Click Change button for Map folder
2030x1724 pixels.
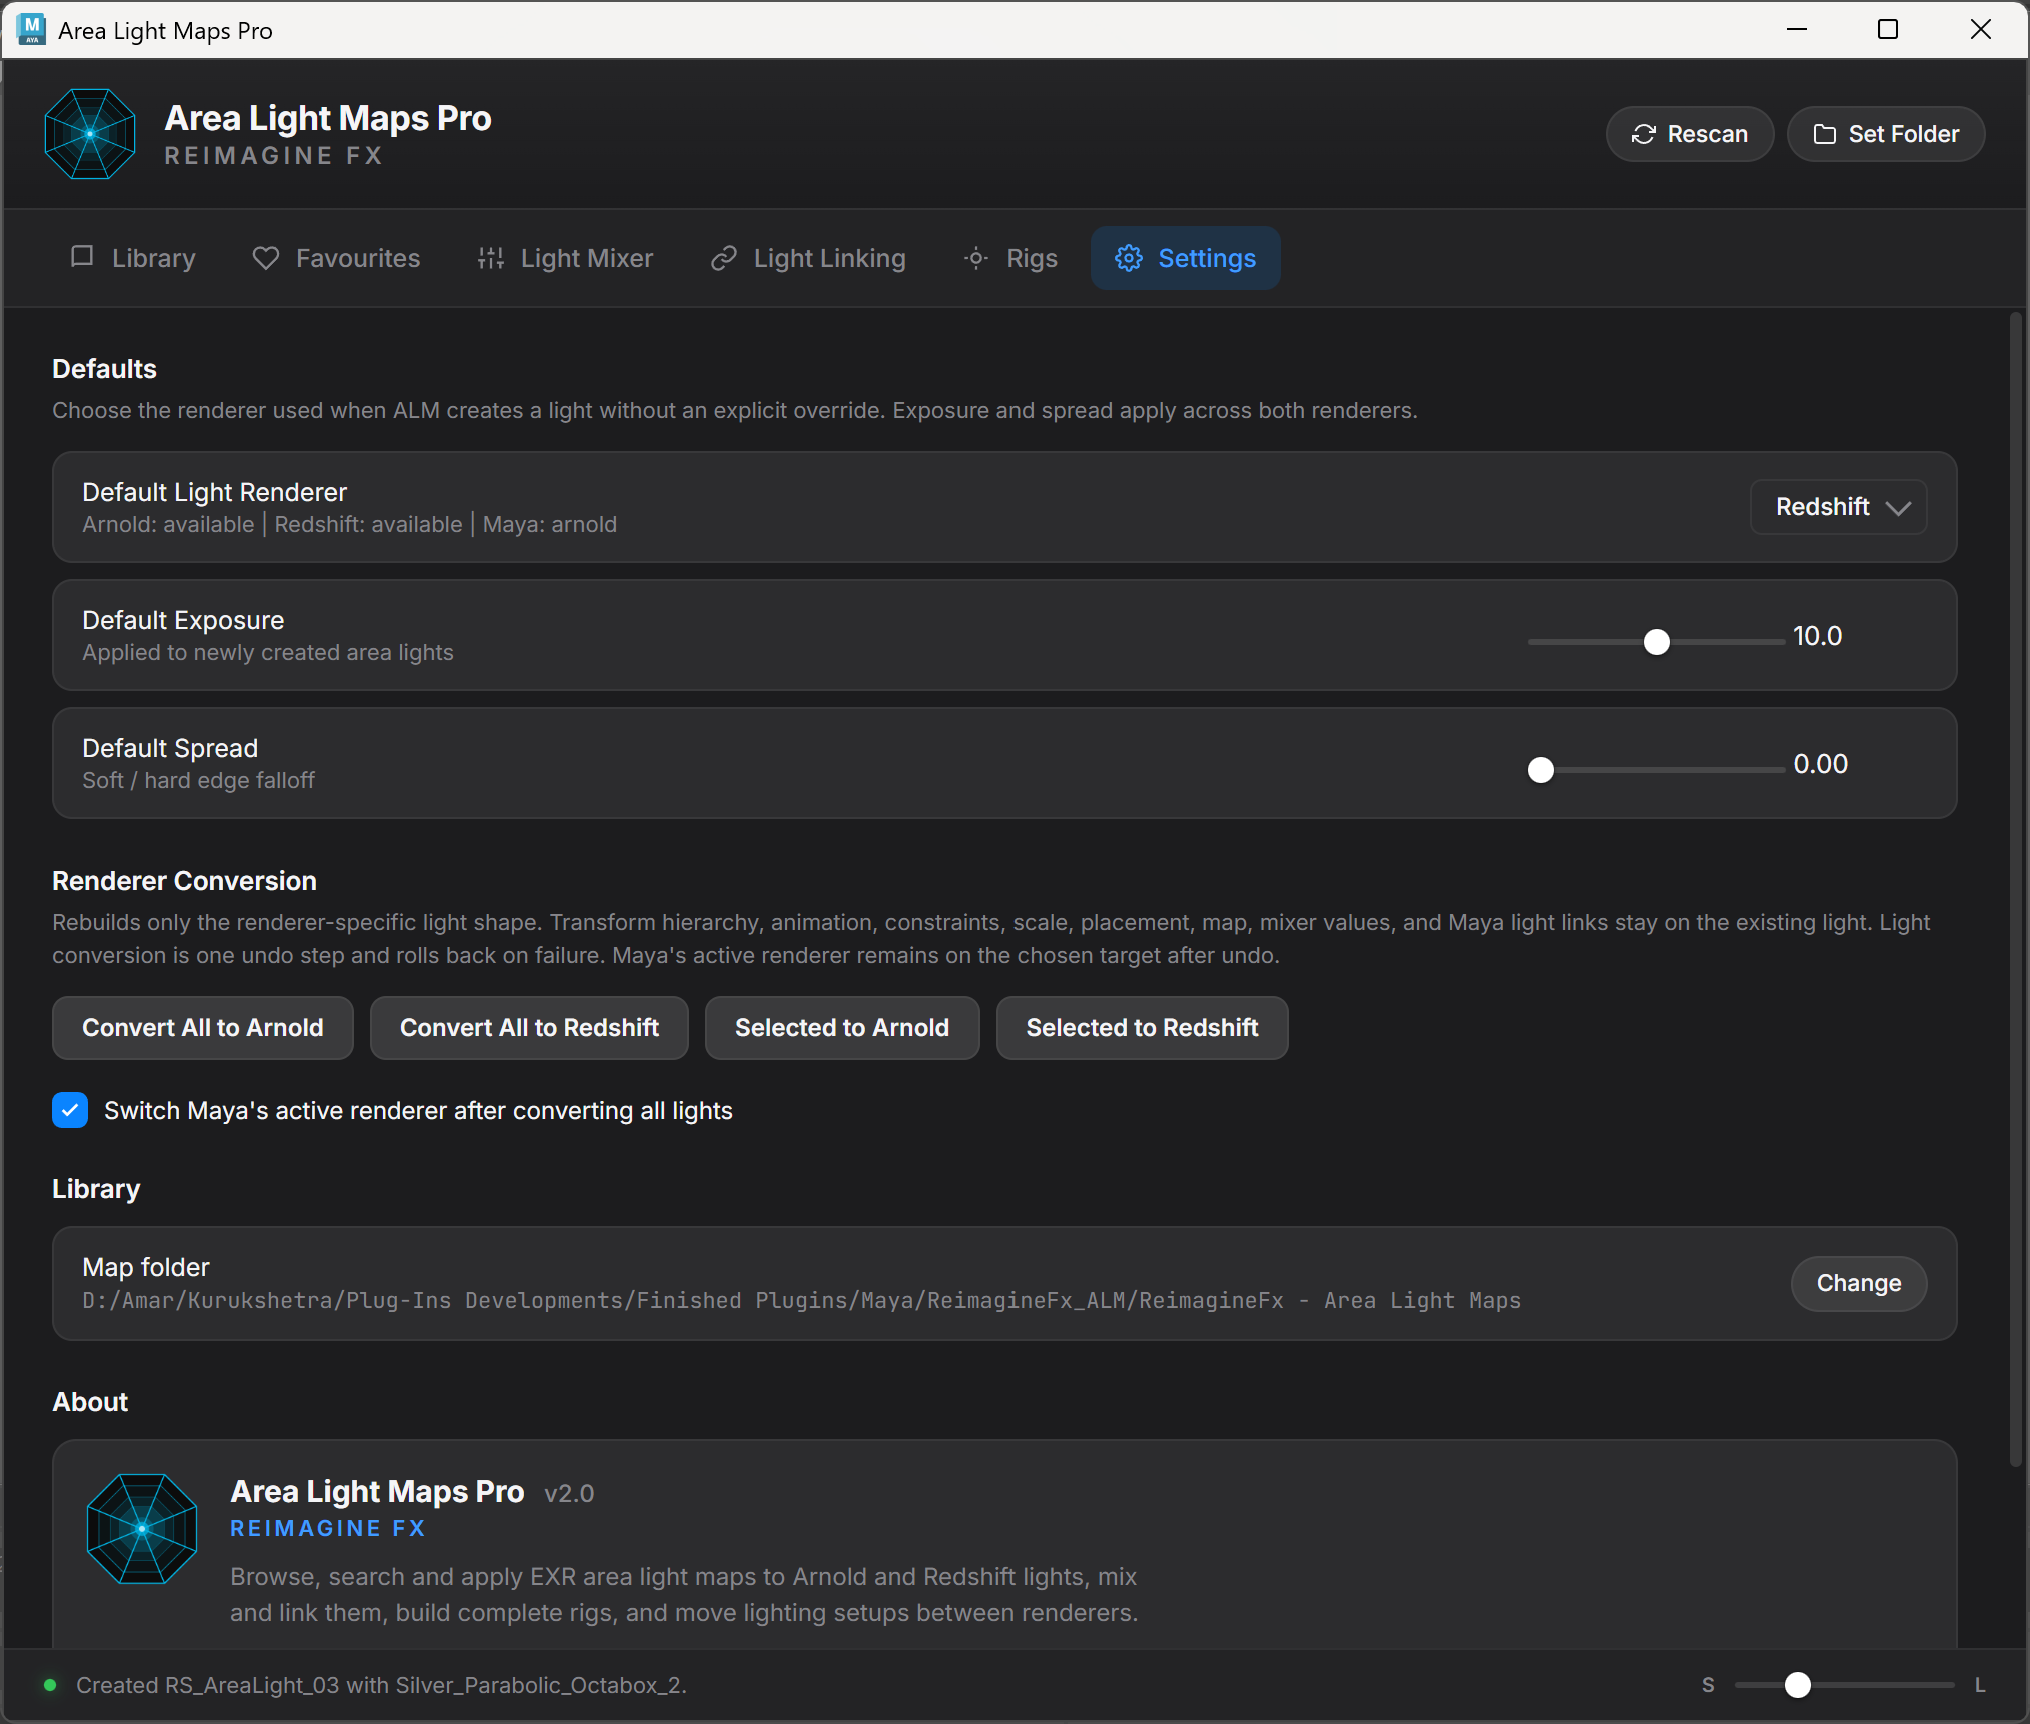click(1859, 1283)
